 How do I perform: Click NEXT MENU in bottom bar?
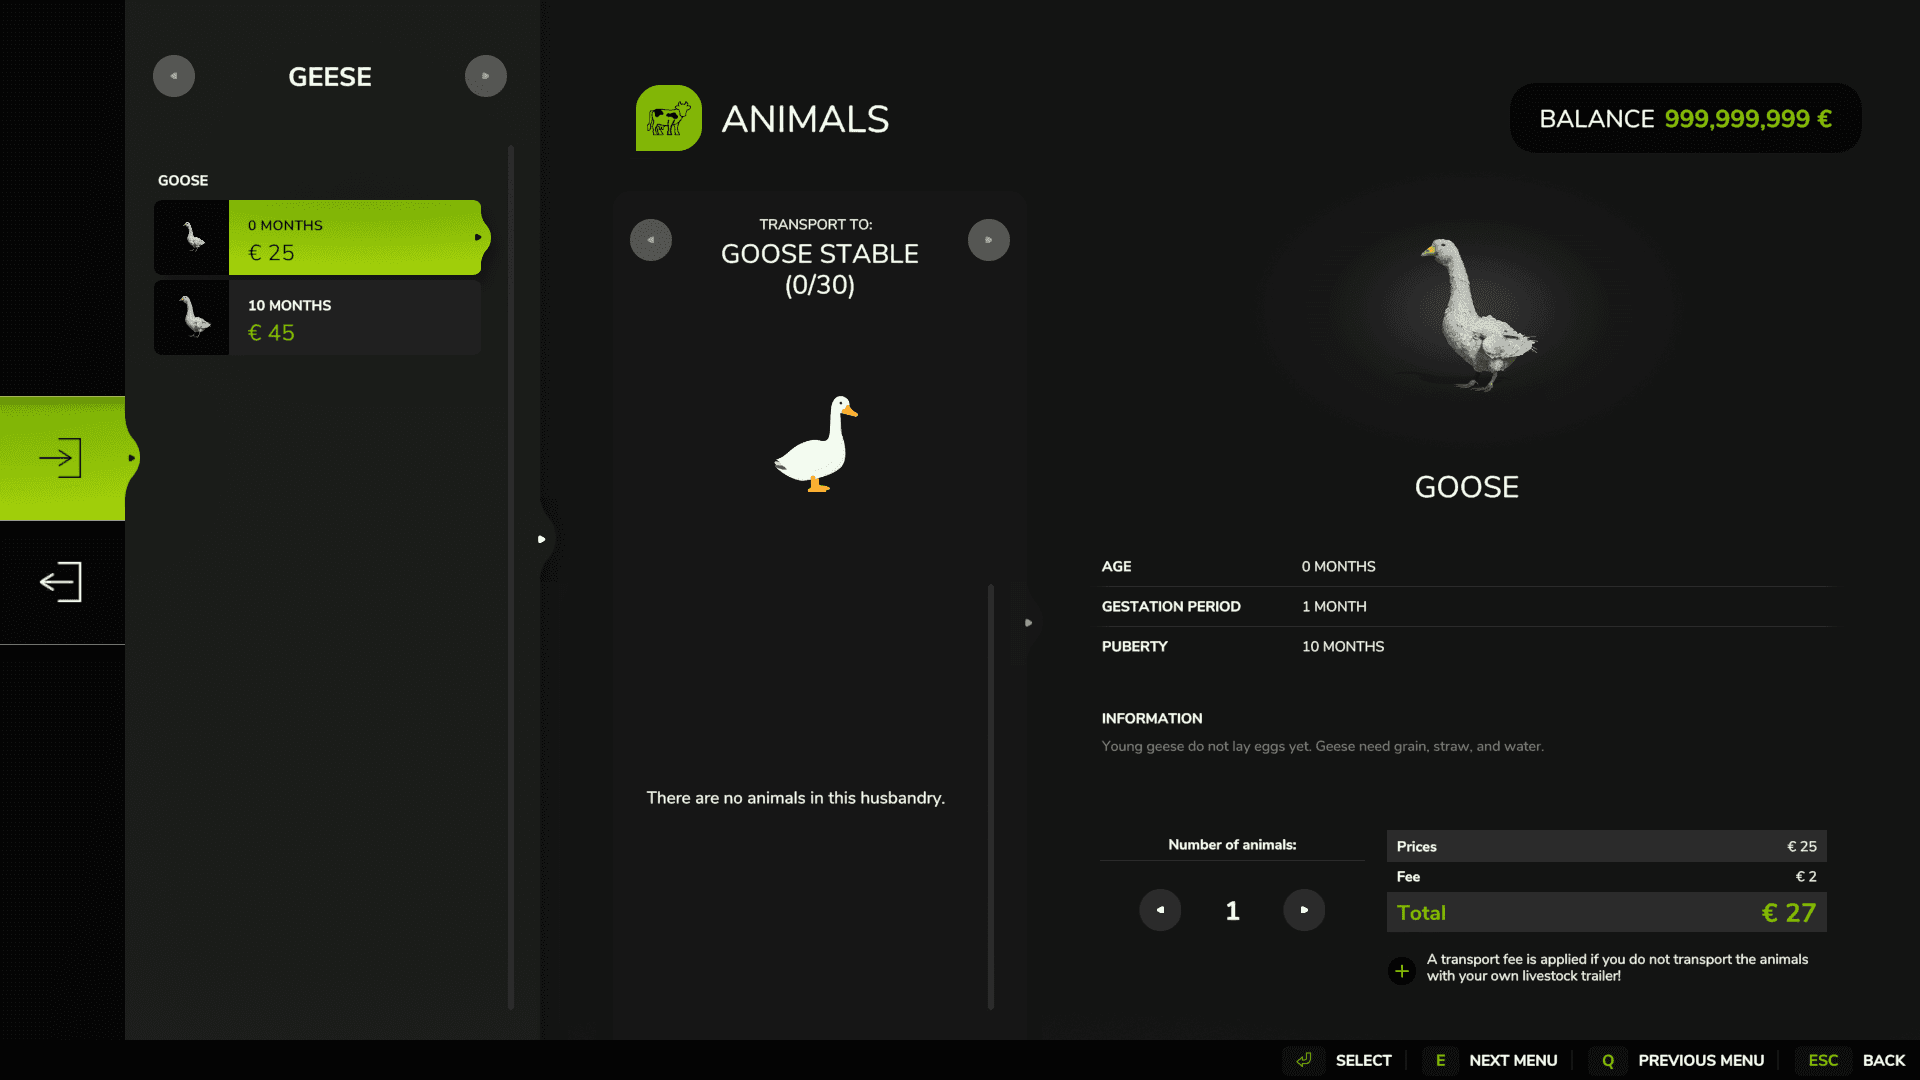coord(1513,1061)
